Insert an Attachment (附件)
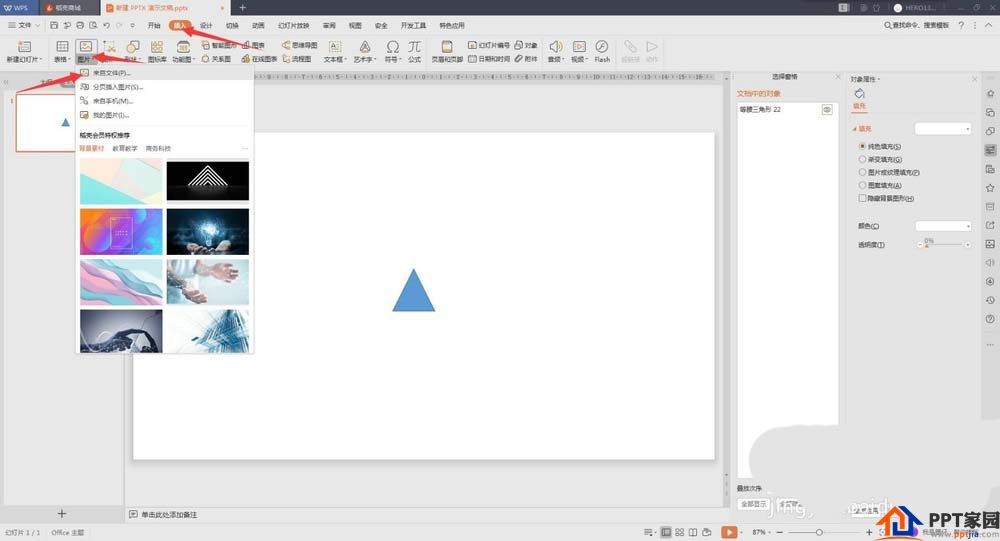The image size is (1000, 541). (x=526, y=59)
